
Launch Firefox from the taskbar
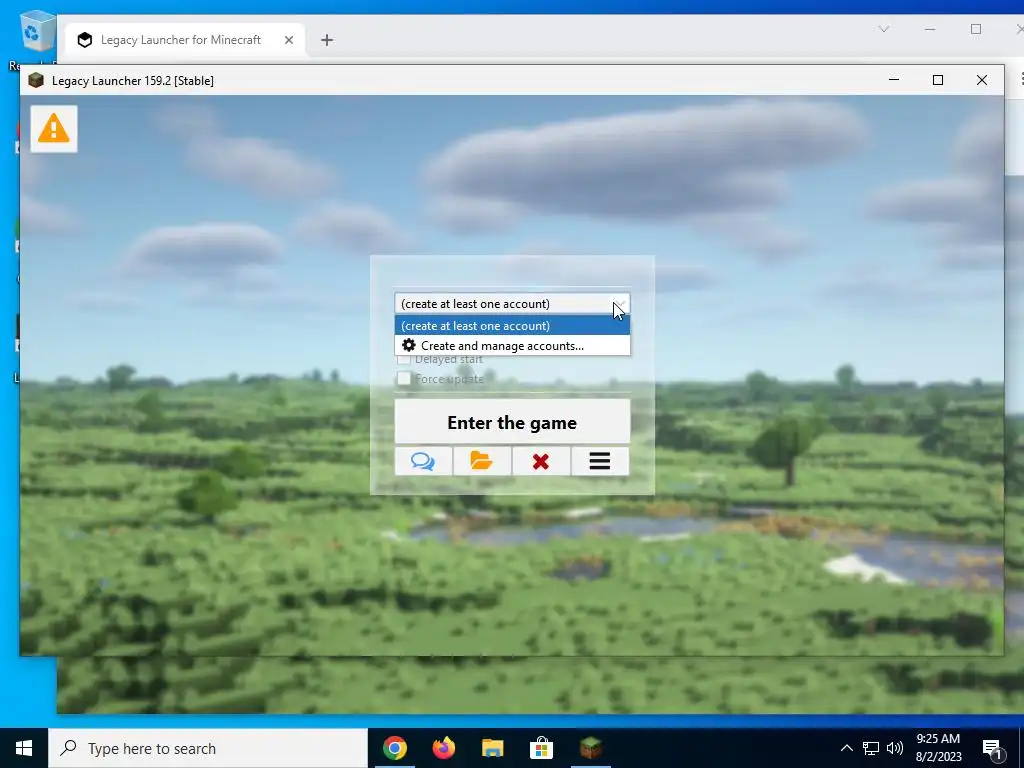(443, 748)
